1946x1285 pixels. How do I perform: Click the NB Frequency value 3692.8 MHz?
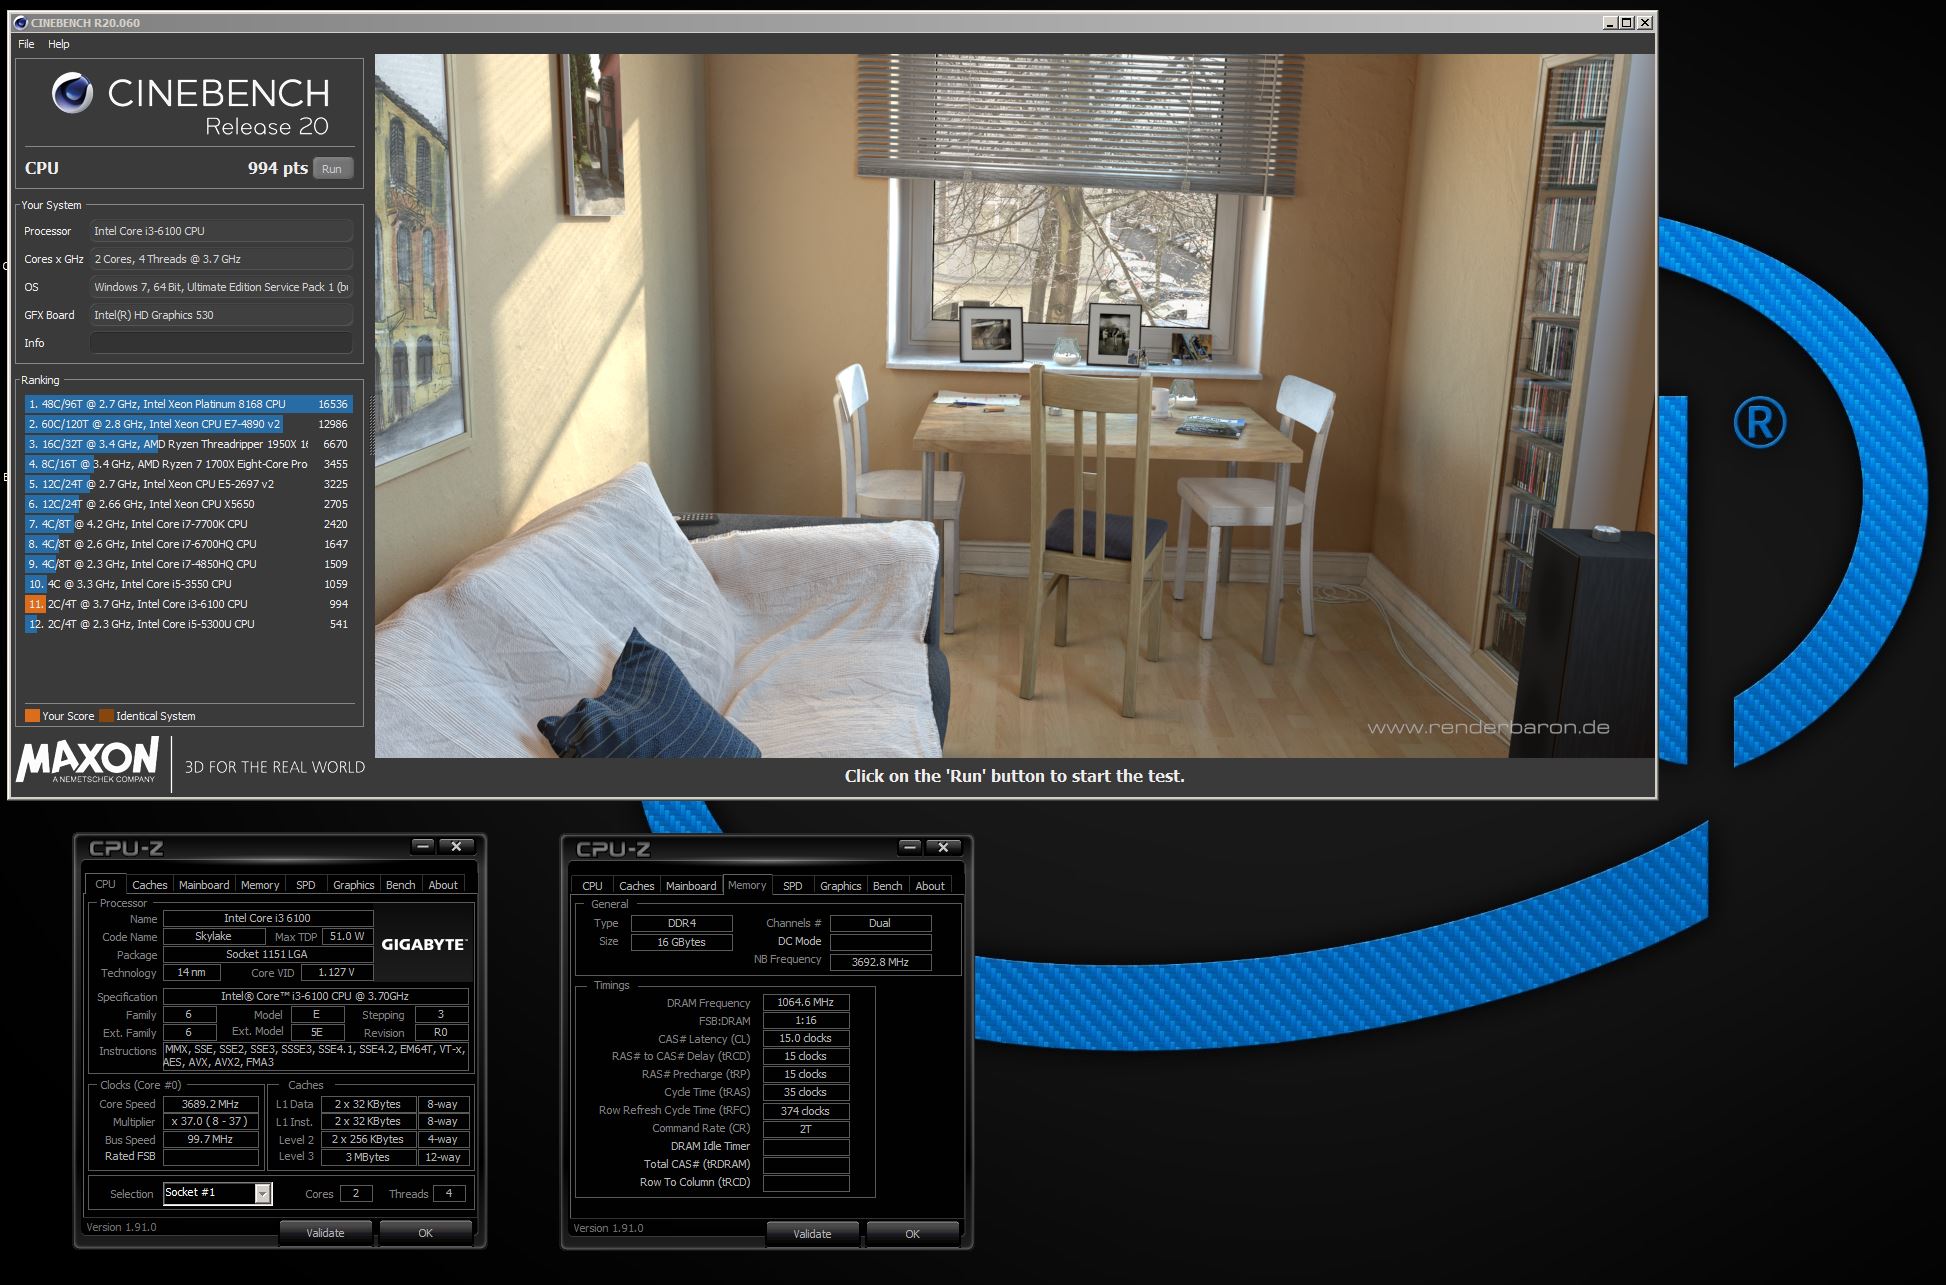pos(880,962)
